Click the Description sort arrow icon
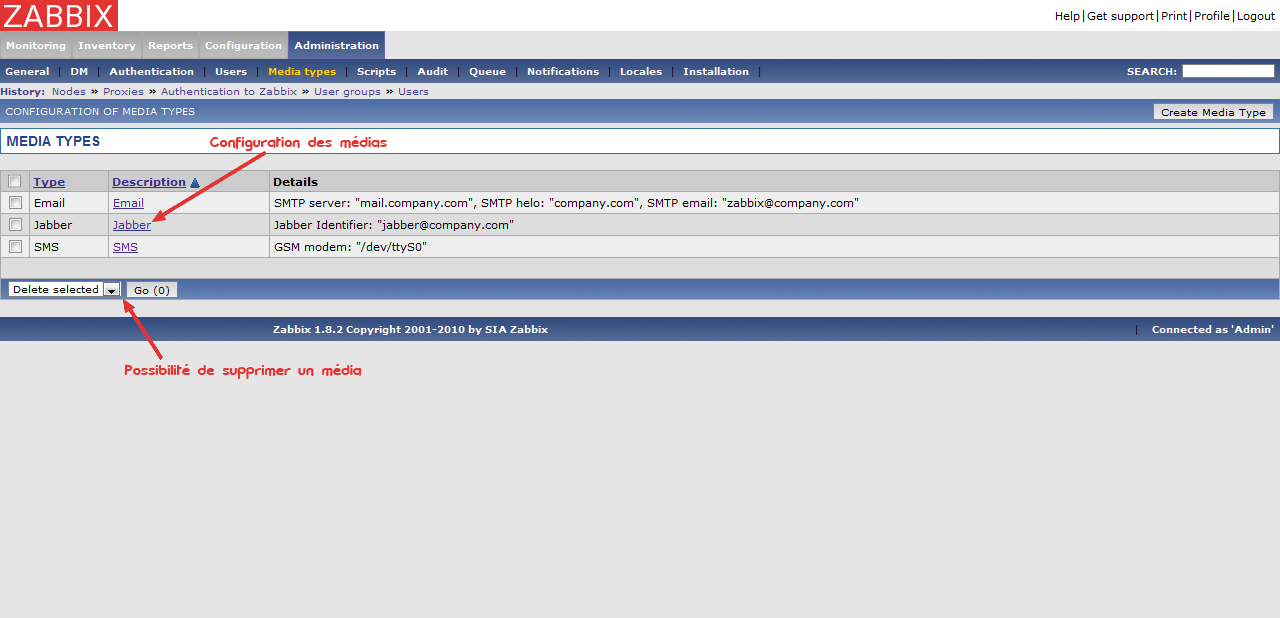The height and width of the screenshot is (618, 1280). click(x=195, y=183)
